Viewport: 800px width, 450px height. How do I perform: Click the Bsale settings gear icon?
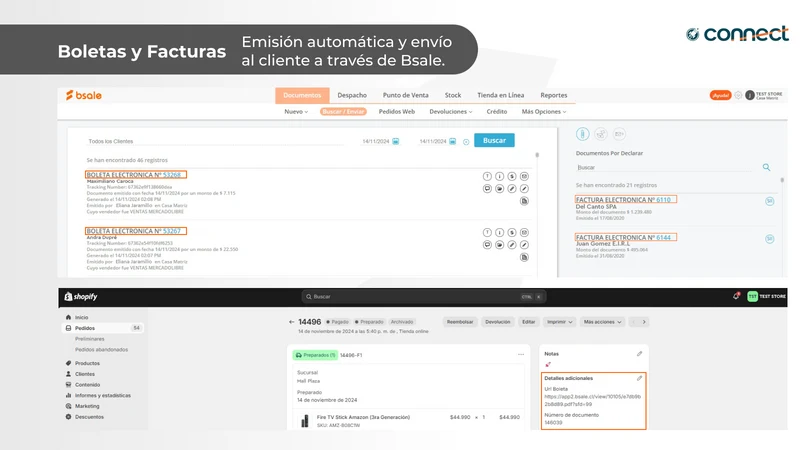(738, 95)
